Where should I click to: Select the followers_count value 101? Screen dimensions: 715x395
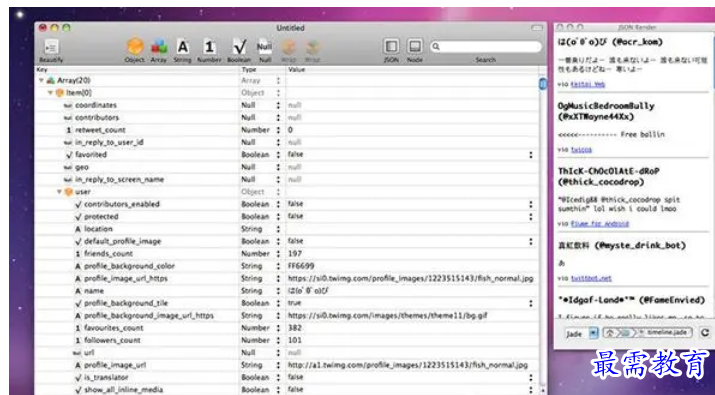click(x=295, y=340)
